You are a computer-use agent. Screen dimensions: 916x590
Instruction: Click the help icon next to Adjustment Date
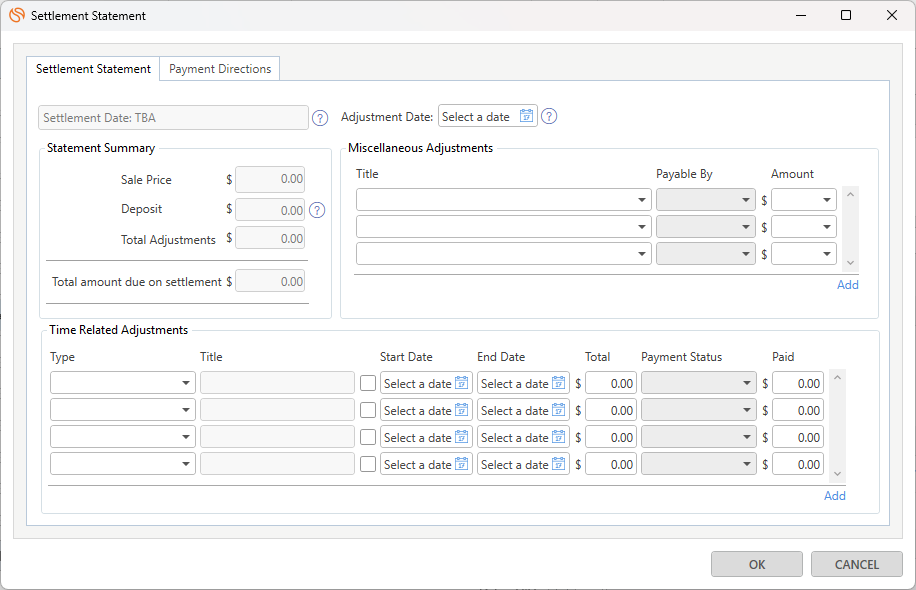pyautogui.click(x=549, y=117)
